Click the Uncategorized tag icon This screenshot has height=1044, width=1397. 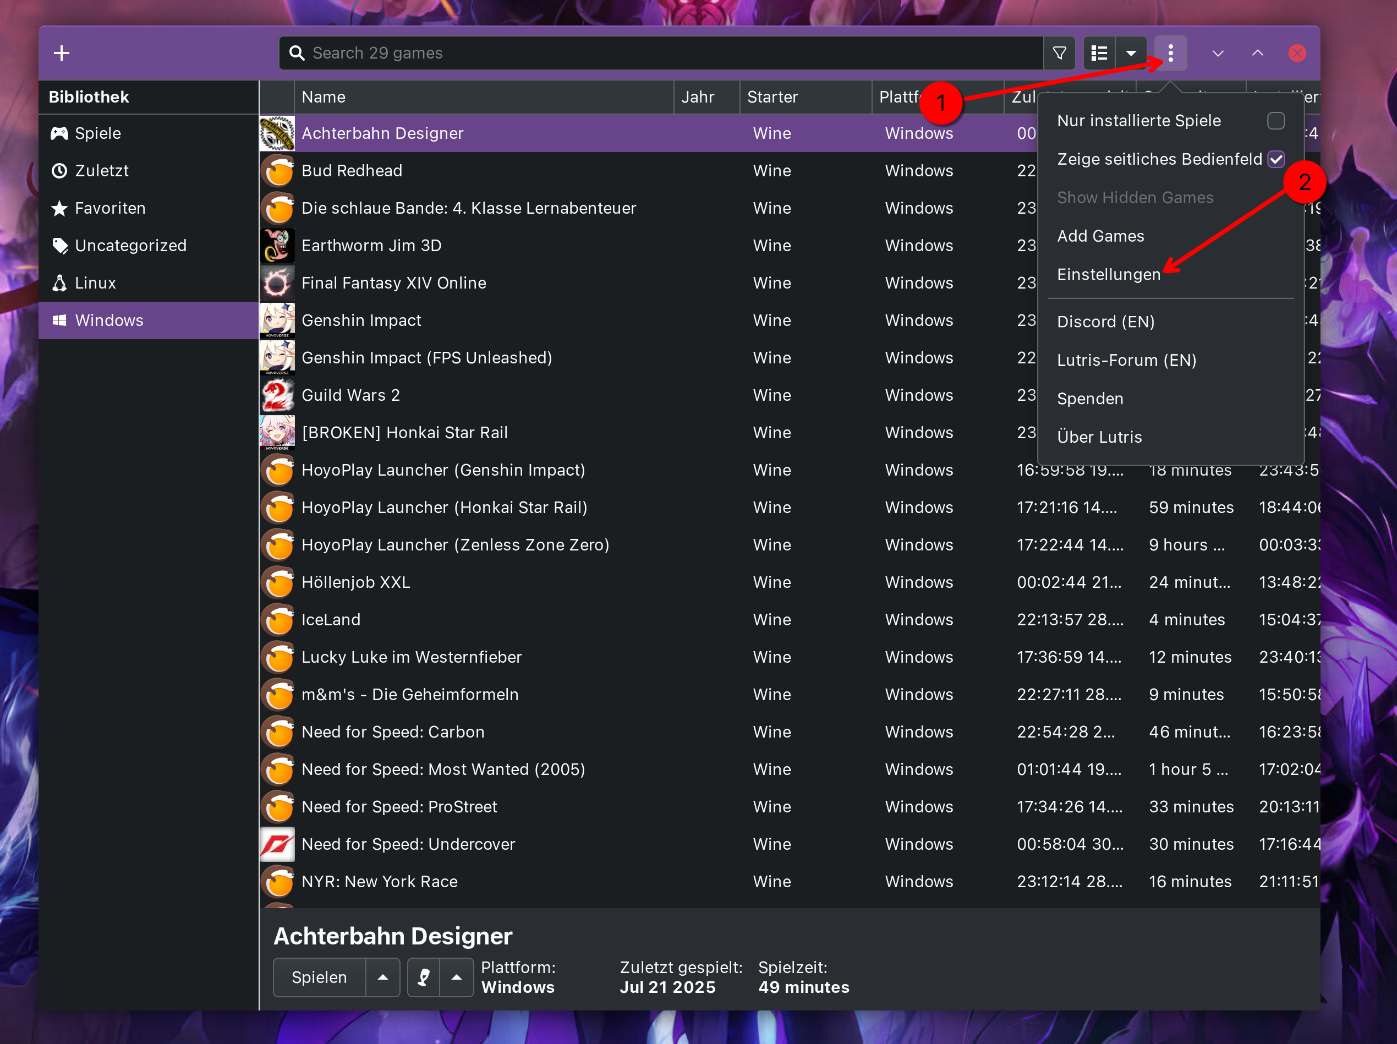tap(59, 245)
